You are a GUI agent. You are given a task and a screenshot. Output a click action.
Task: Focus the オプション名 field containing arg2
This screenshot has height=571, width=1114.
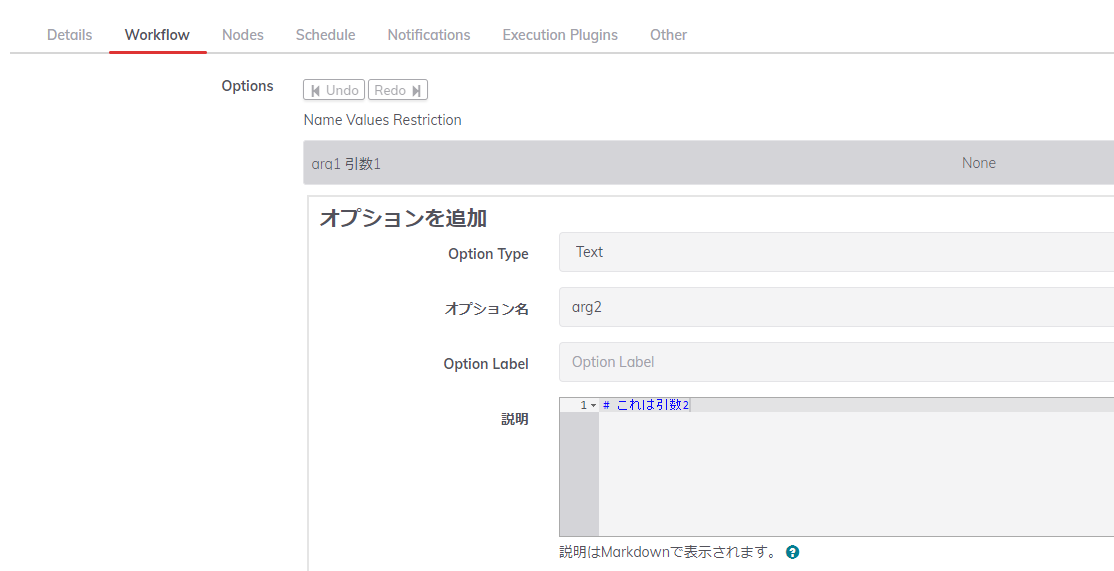tap(836, 307)
